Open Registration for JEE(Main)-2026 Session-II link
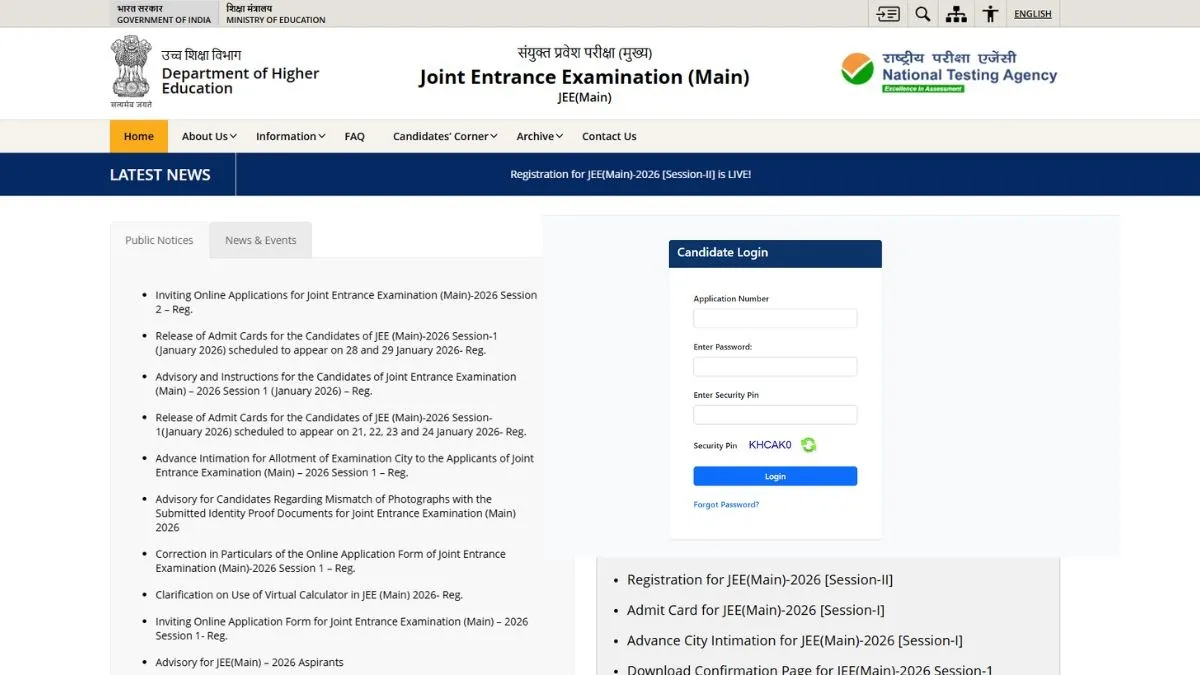The height and width of the screenshot is (675, 1200). [759, 580]
